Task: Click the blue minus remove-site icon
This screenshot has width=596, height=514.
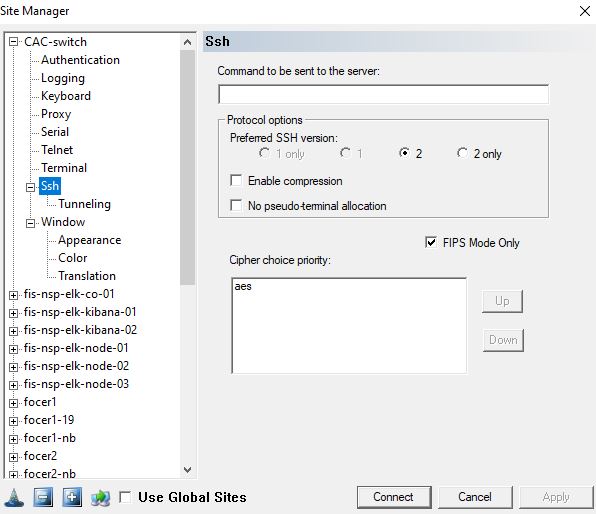Action: click(x=43, y=497)
